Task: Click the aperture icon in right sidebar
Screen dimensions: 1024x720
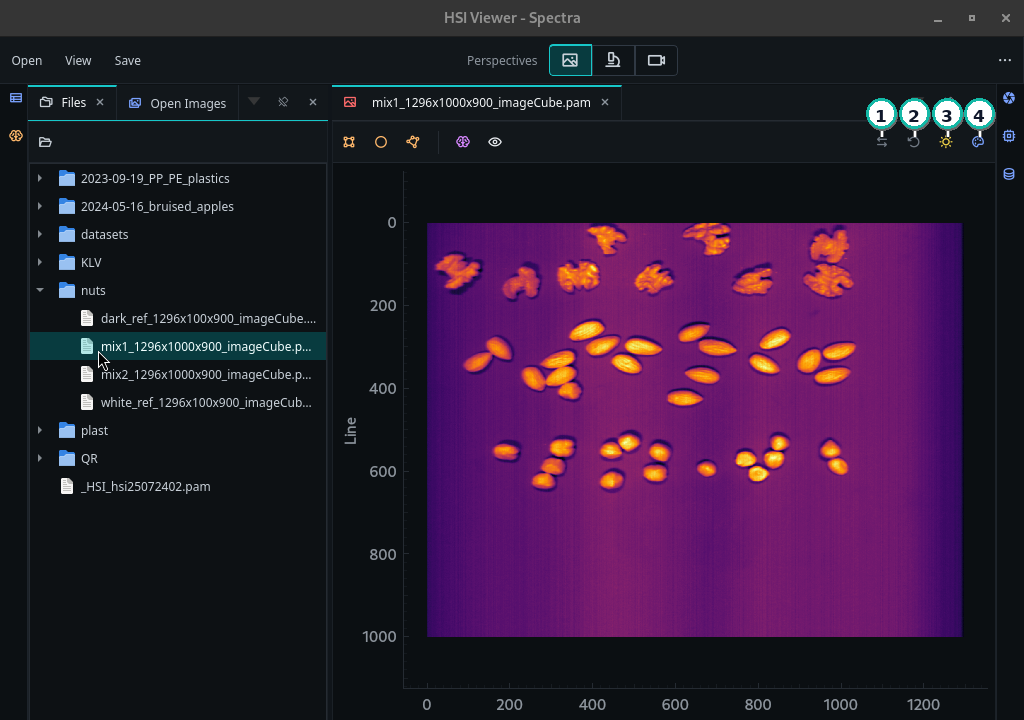Action: [1009, 98]
